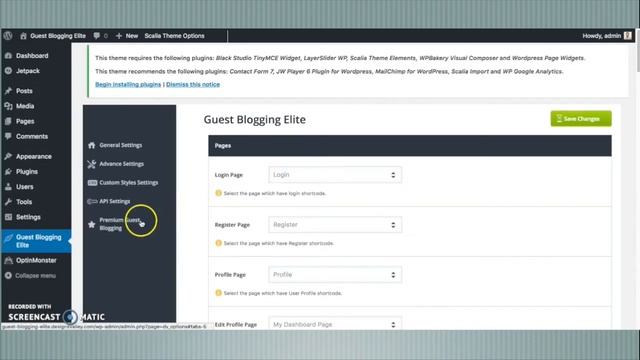Open the comments bubble icon in admin bar
640x360 pixels.
[97, 36]
